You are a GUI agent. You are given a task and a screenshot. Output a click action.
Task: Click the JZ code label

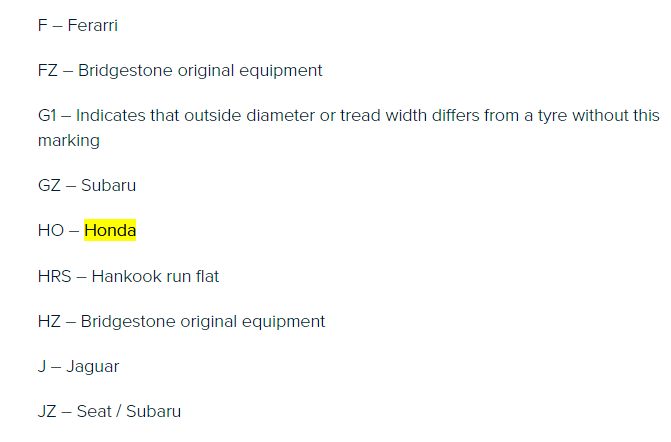click(x=47, y=411)
